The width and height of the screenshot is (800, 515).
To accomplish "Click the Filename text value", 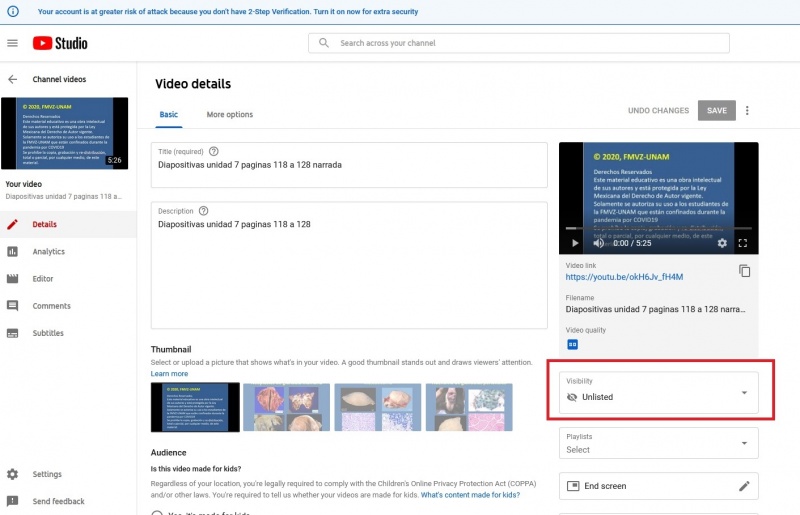I will pos(655,309).
